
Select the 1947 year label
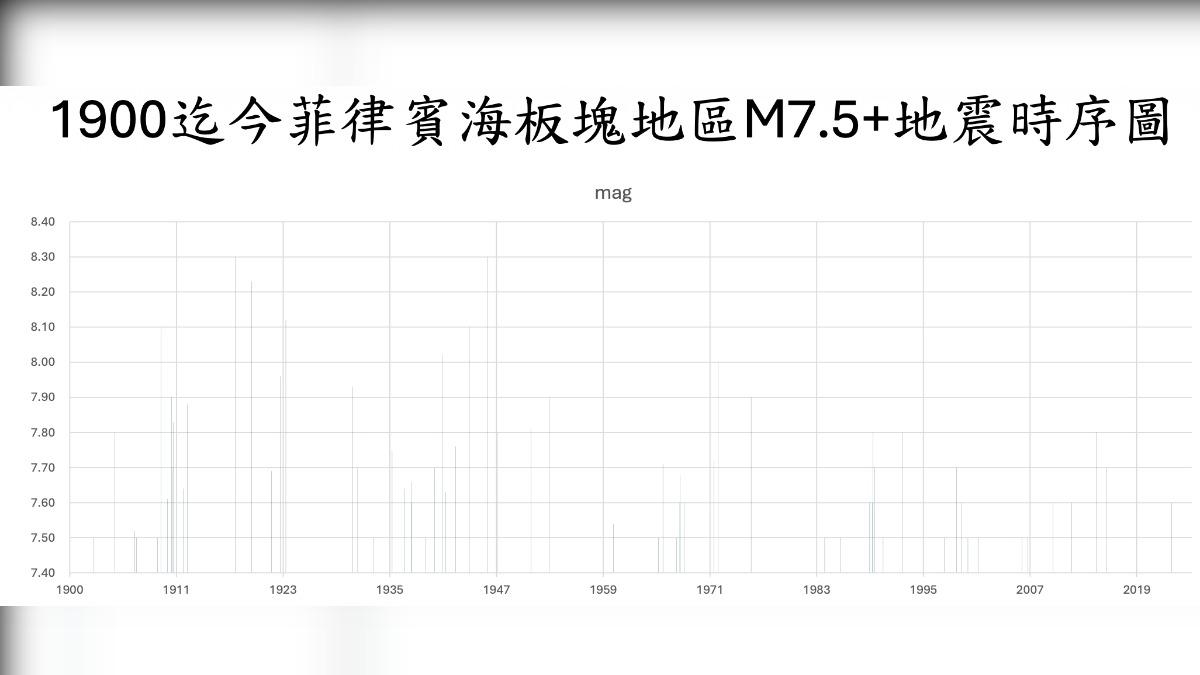[x=497, y=590]
